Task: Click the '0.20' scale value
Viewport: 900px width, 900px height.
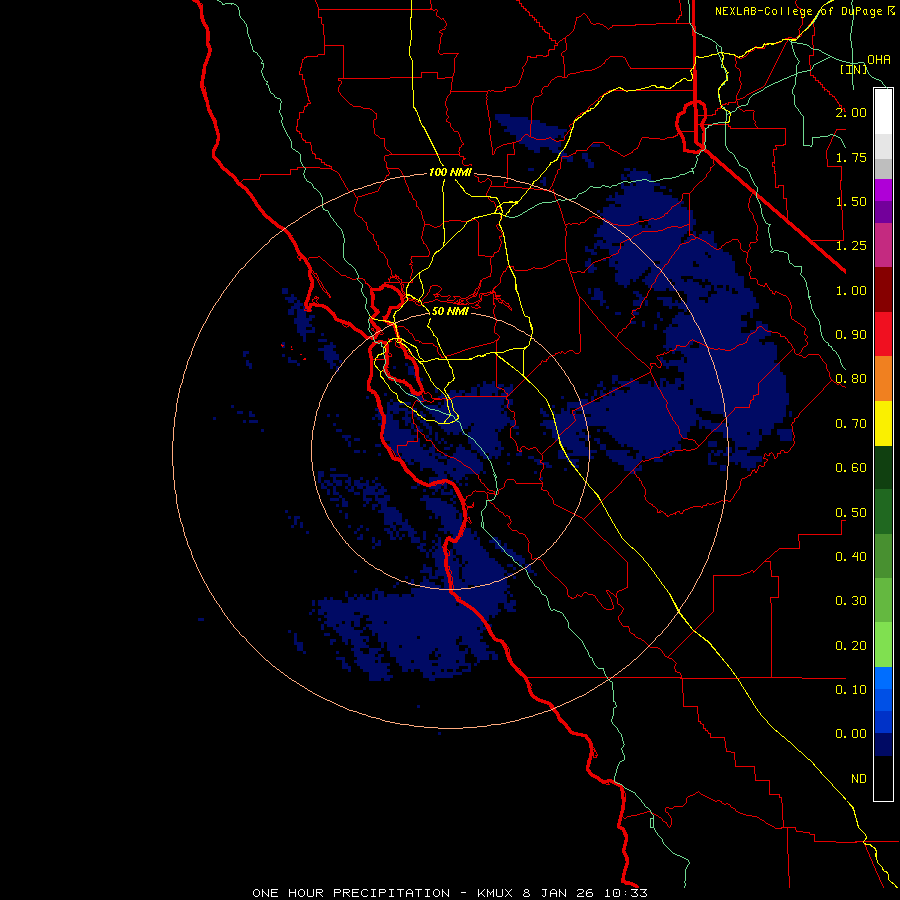Action: [x=851, y=645]
